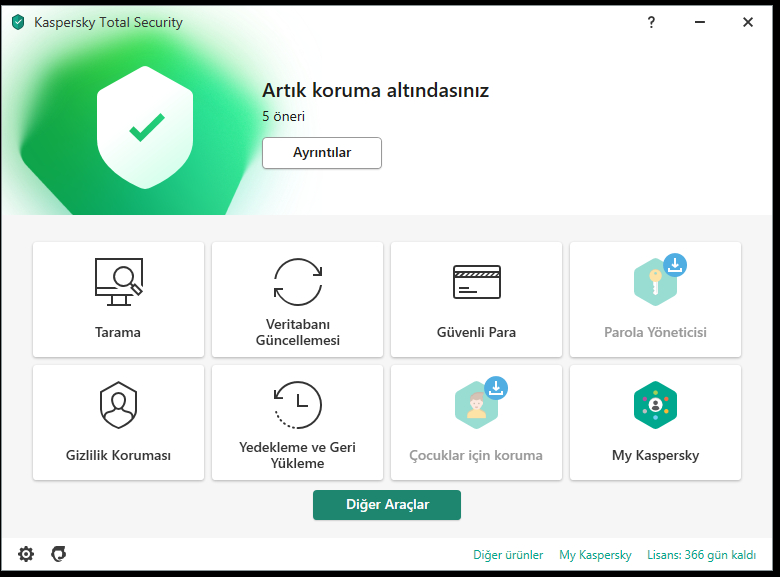780x577 pixels.
Task: Click Artık koruma altındasınız heading
Action: pyautogui.click(x=376, y=91)
